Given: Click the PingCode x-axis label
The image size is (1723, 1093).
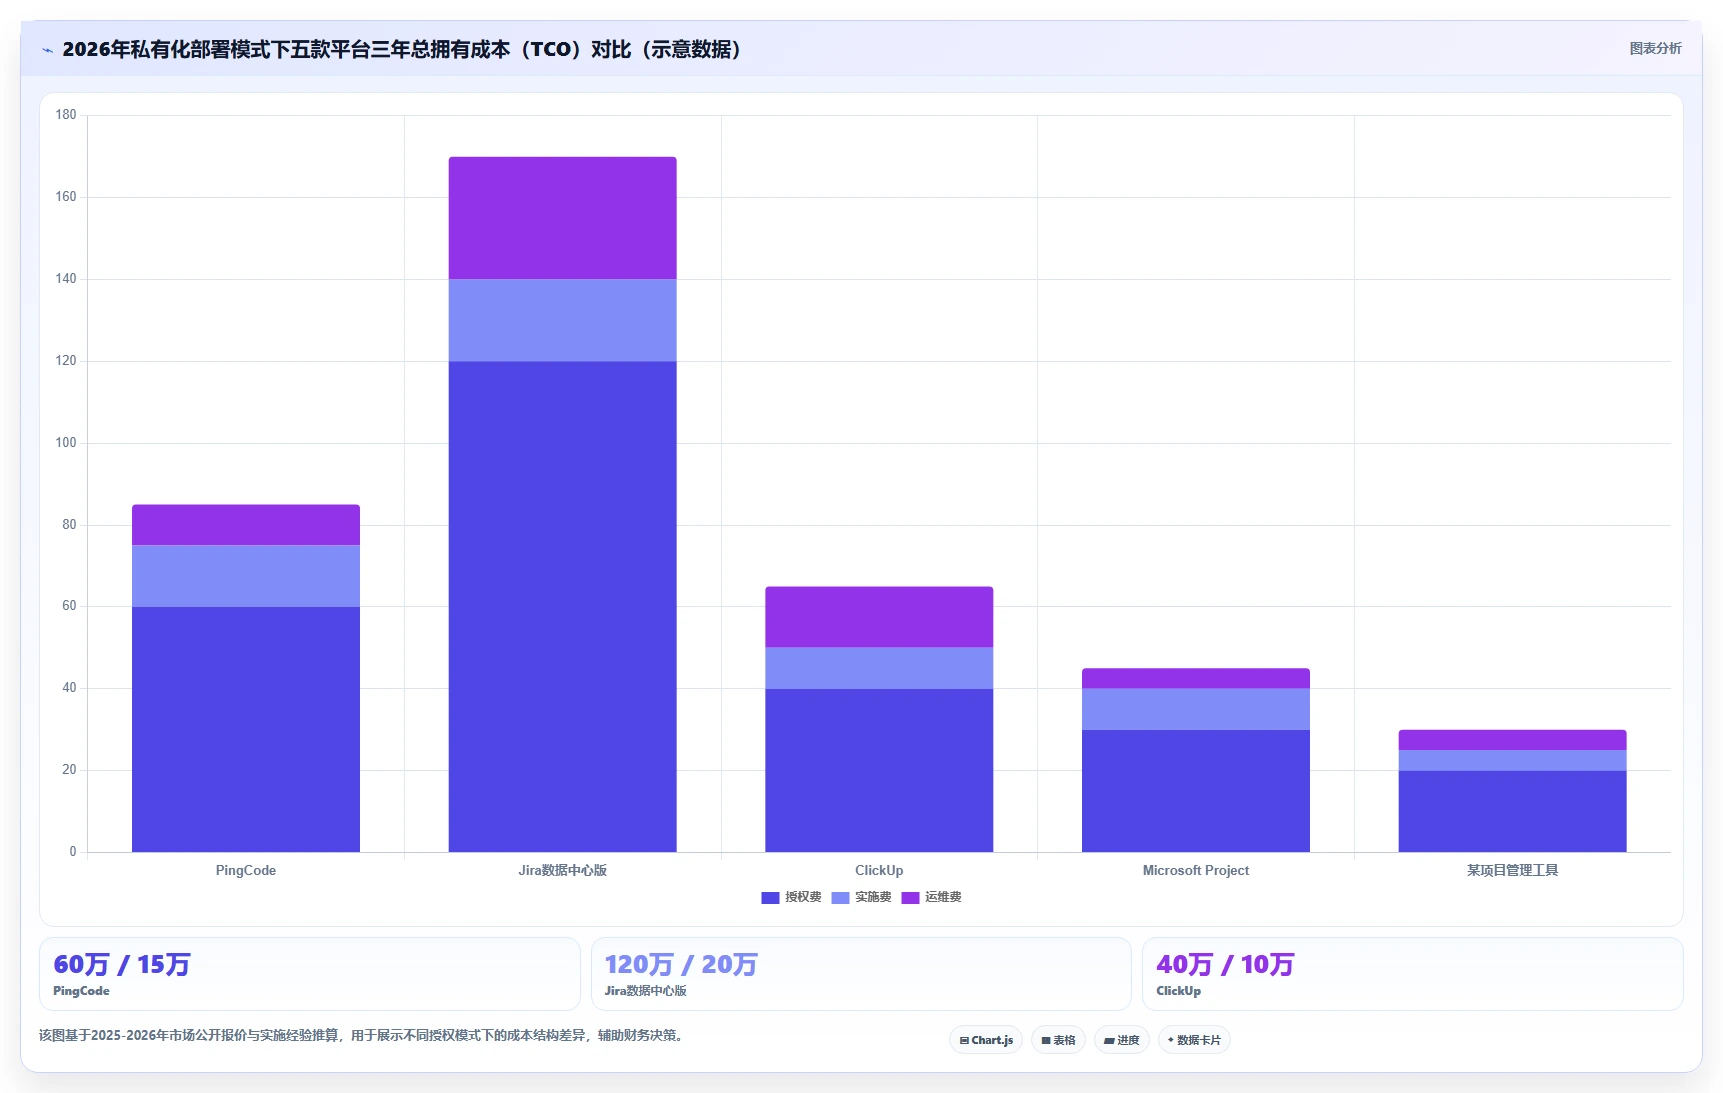Looking at the screenshot, I should pyautogui.click(x=246, y=870).
